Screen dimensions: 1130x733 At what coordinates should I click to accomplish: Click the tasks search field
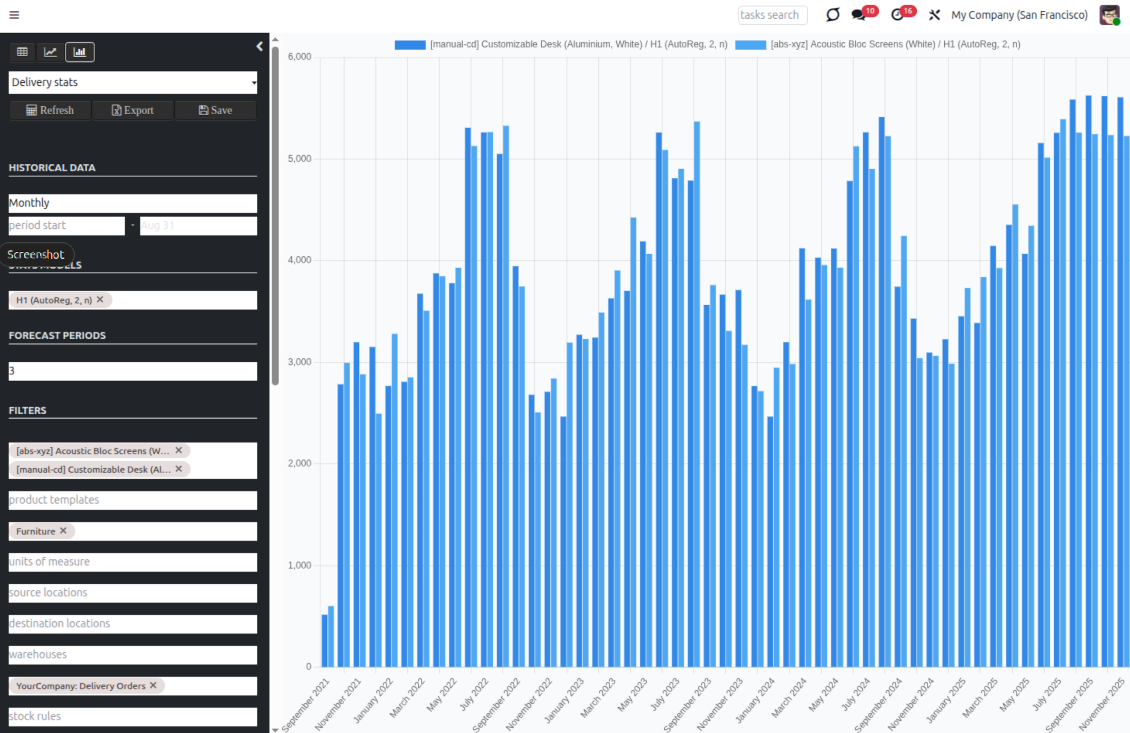pos(772,15)
